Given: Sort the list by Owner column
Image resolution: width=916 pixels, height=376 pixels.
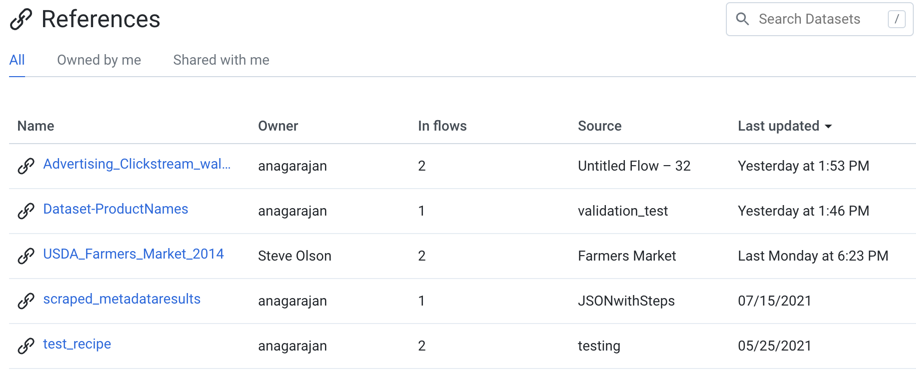Looking at the screenshot, I should click(278, 126).
